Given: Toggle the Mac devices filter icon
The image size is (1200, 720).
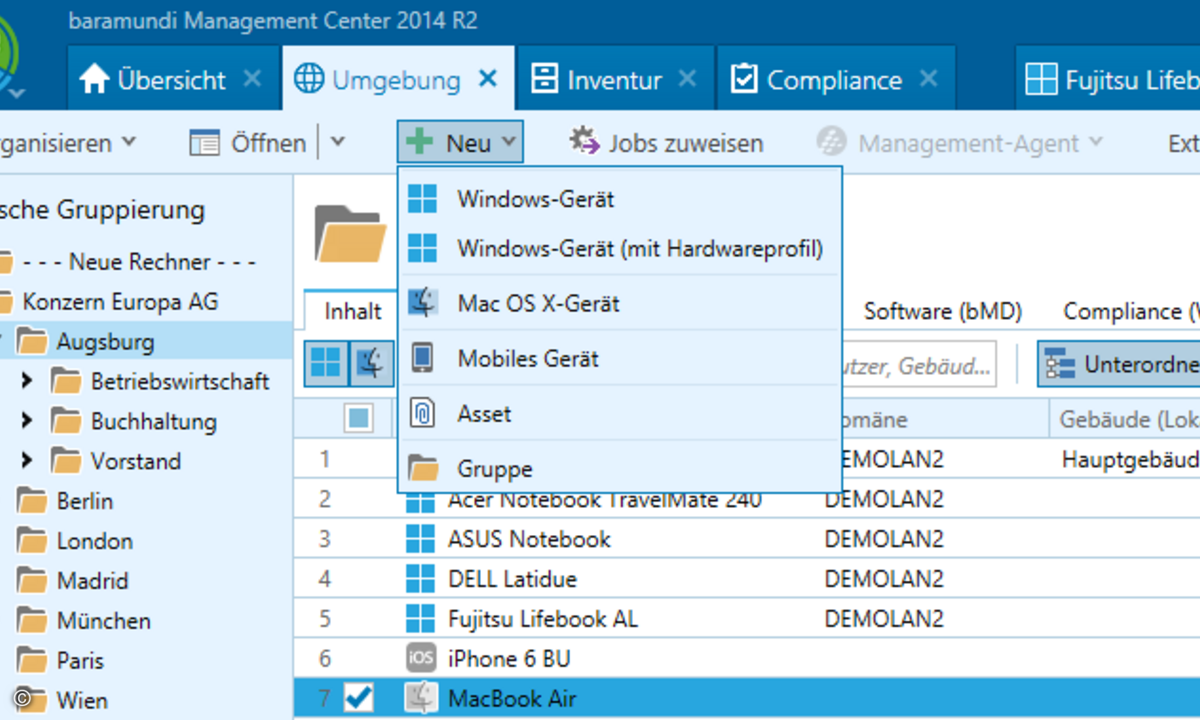Looking at the screenshot, I should (x=371, y=363).
